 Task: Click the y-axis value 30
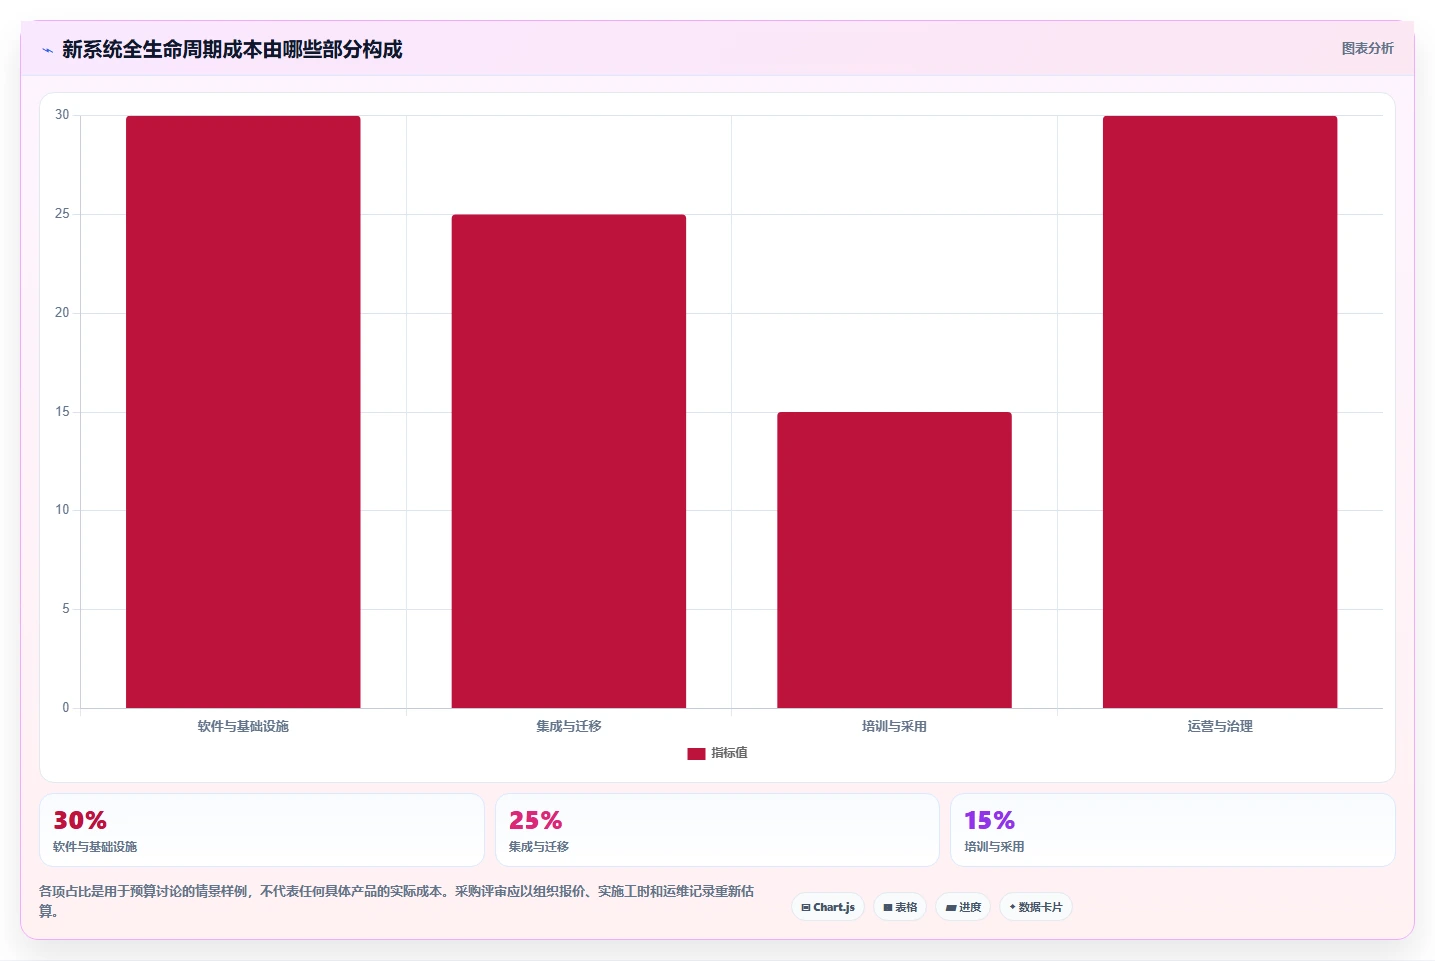[62, 115]
